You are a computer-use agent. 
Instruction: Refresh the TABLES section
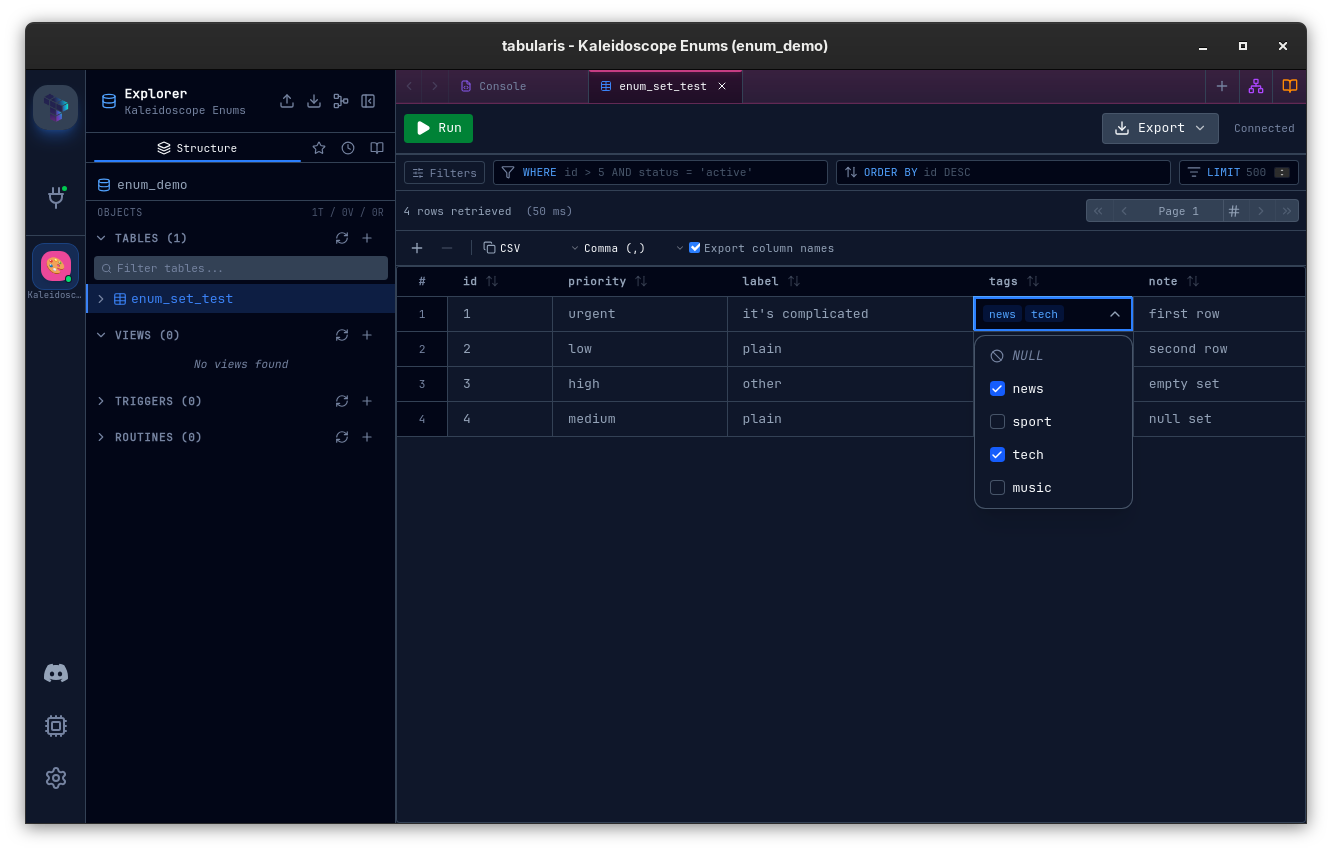click(342, 238)
